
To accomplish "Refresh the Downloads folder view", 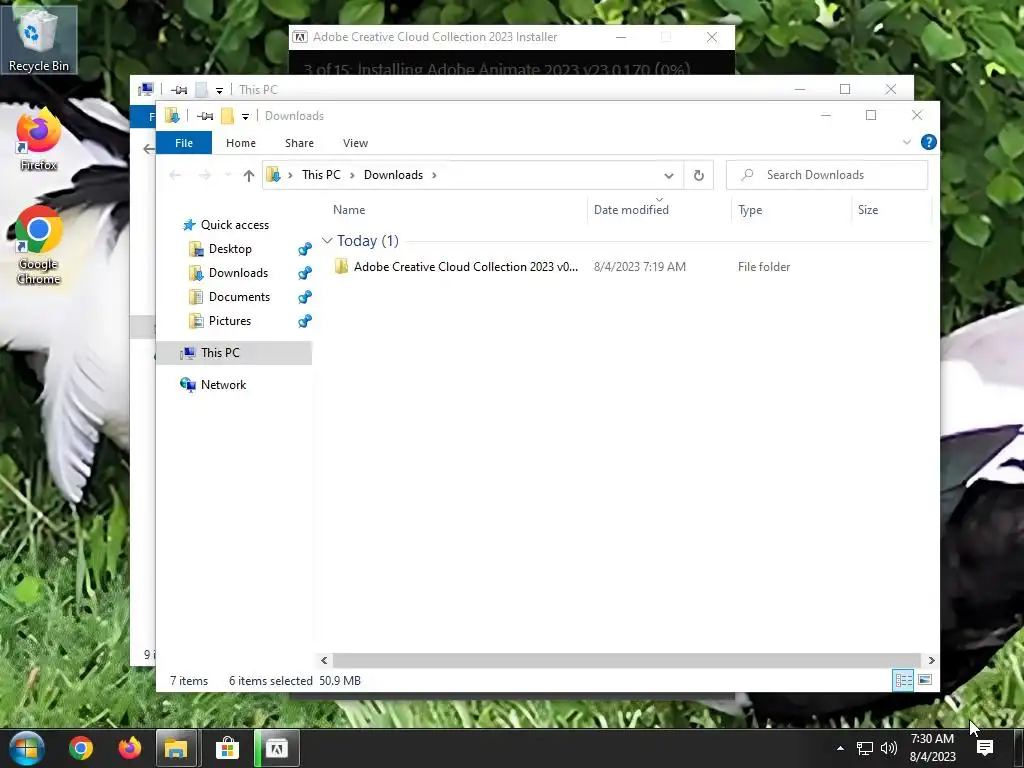I will 699,175.
